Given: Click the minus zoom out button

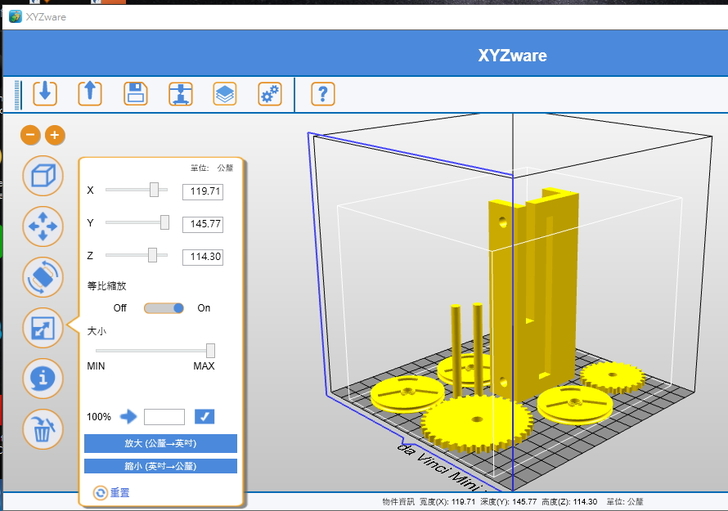Looking at the screenshot, I should click(31, 135).
